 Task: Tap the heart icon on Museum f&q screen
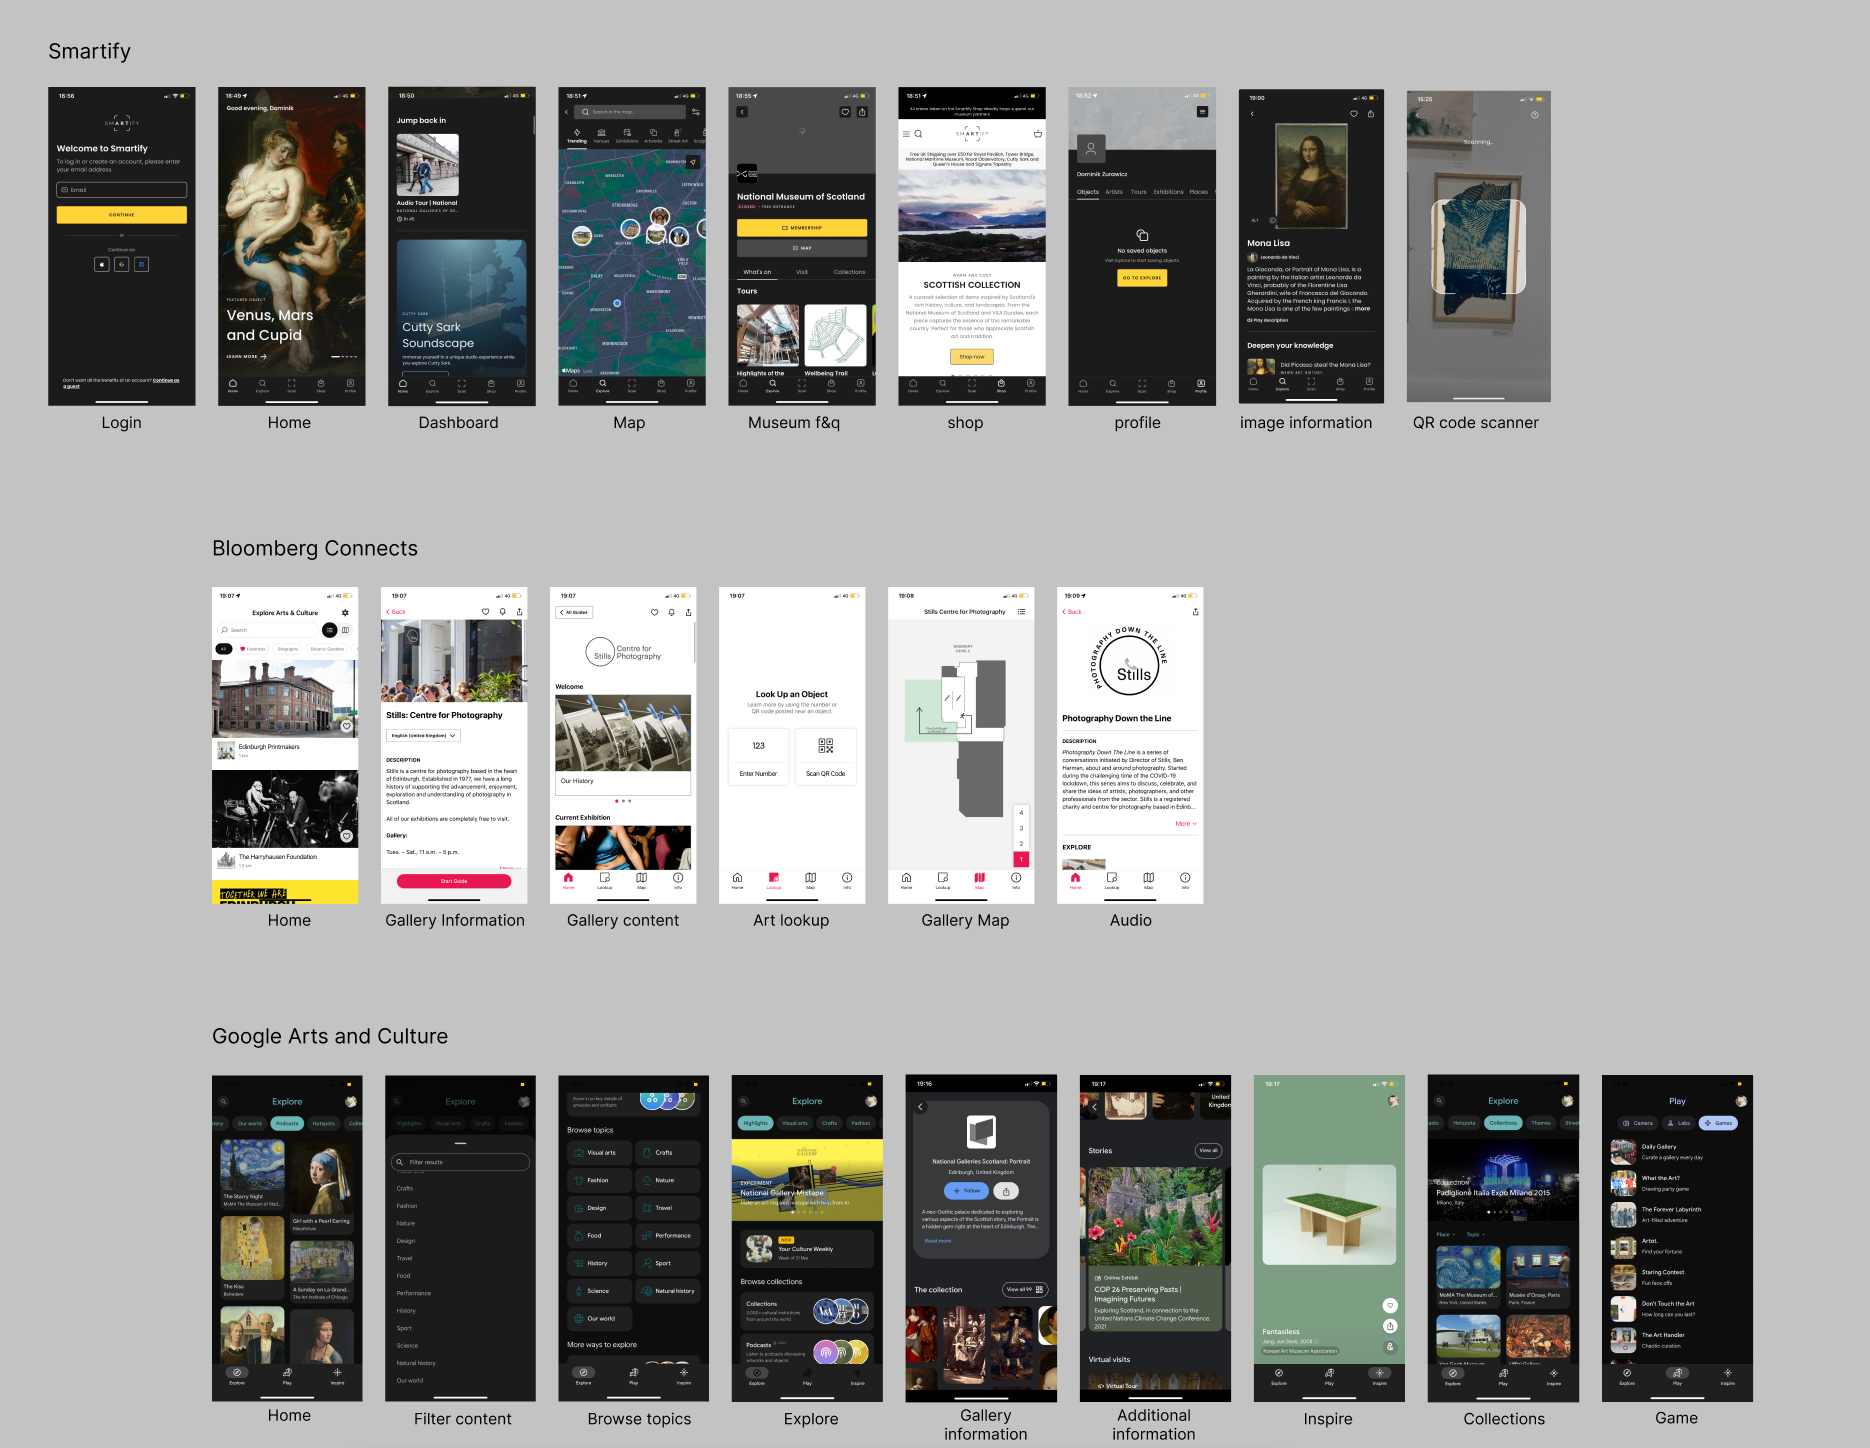coord(845,112)
